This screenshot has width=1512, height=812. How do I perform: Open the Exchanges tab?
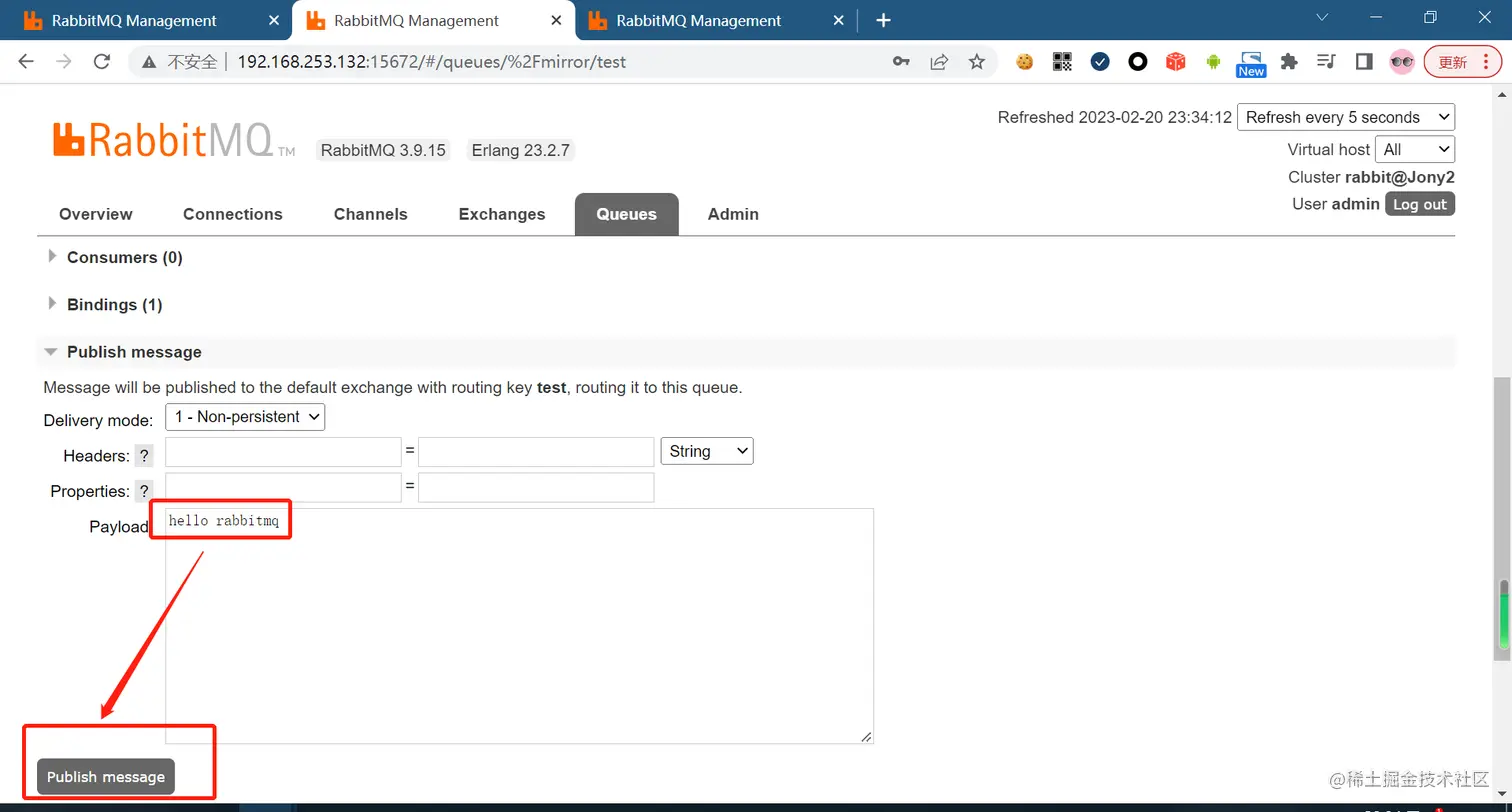click(502, 214)
